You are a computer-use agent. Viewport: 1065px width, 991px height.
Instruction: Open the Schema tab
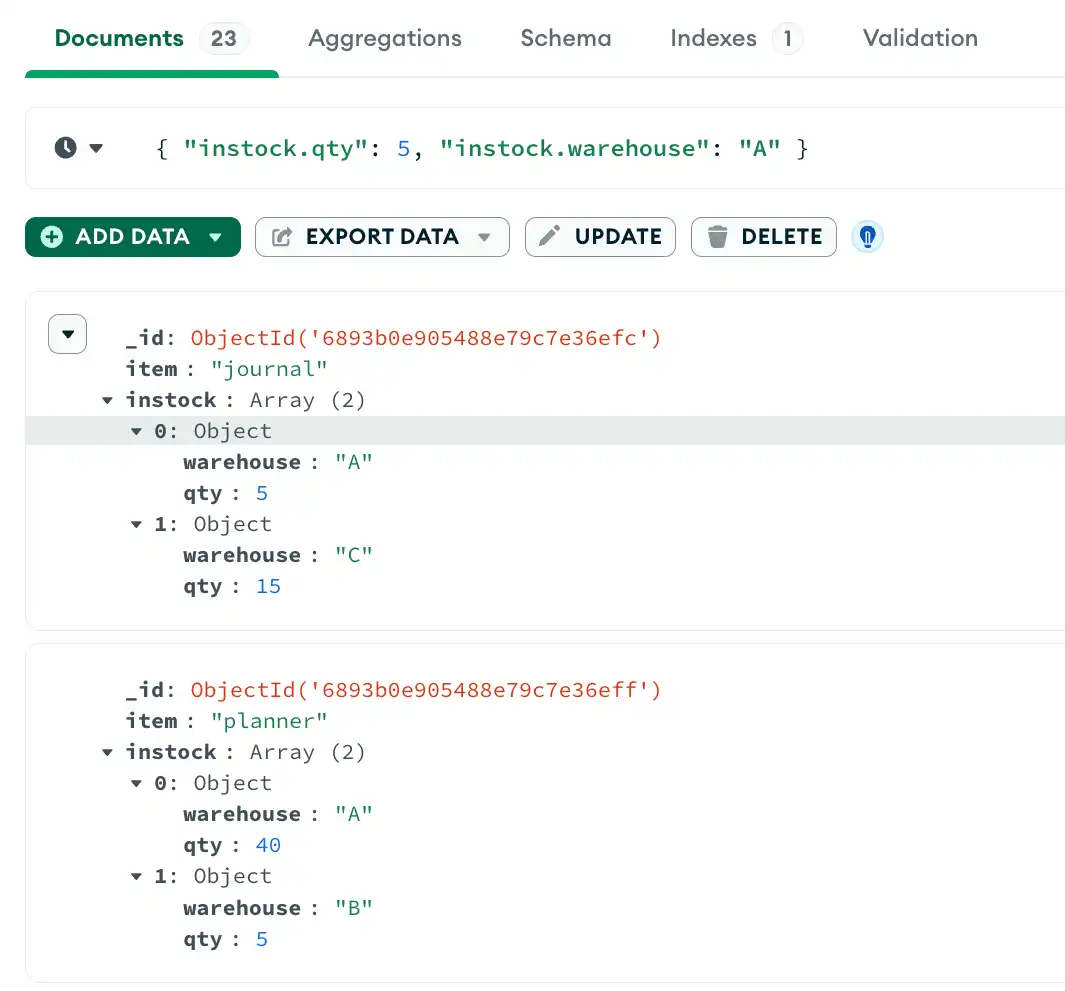[565, 38]
